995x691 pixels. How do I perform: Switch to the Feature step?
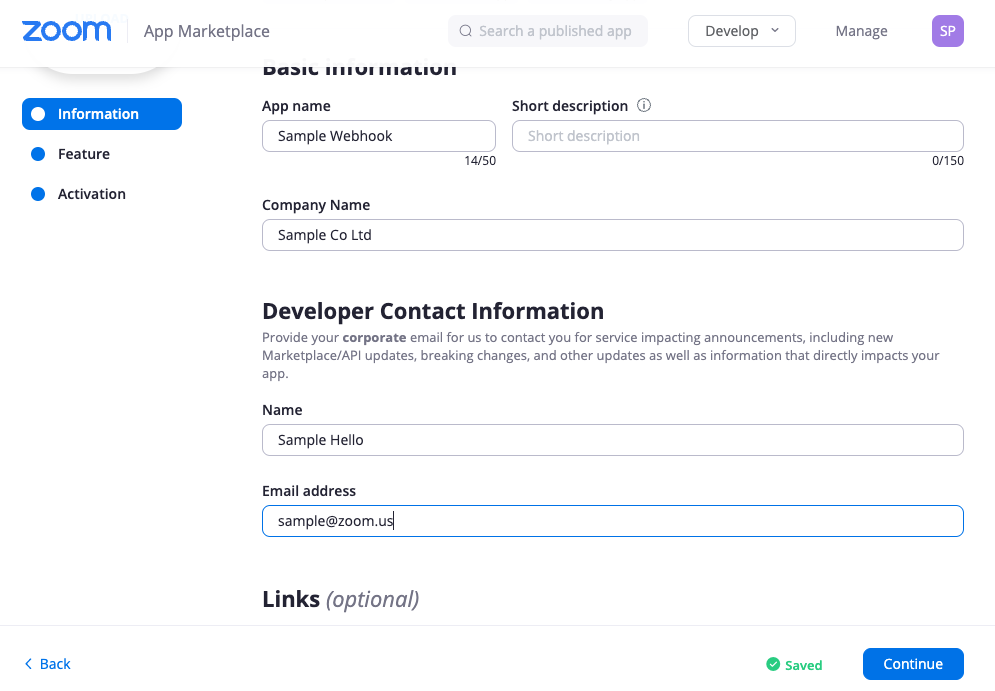(x=83, y=154)
